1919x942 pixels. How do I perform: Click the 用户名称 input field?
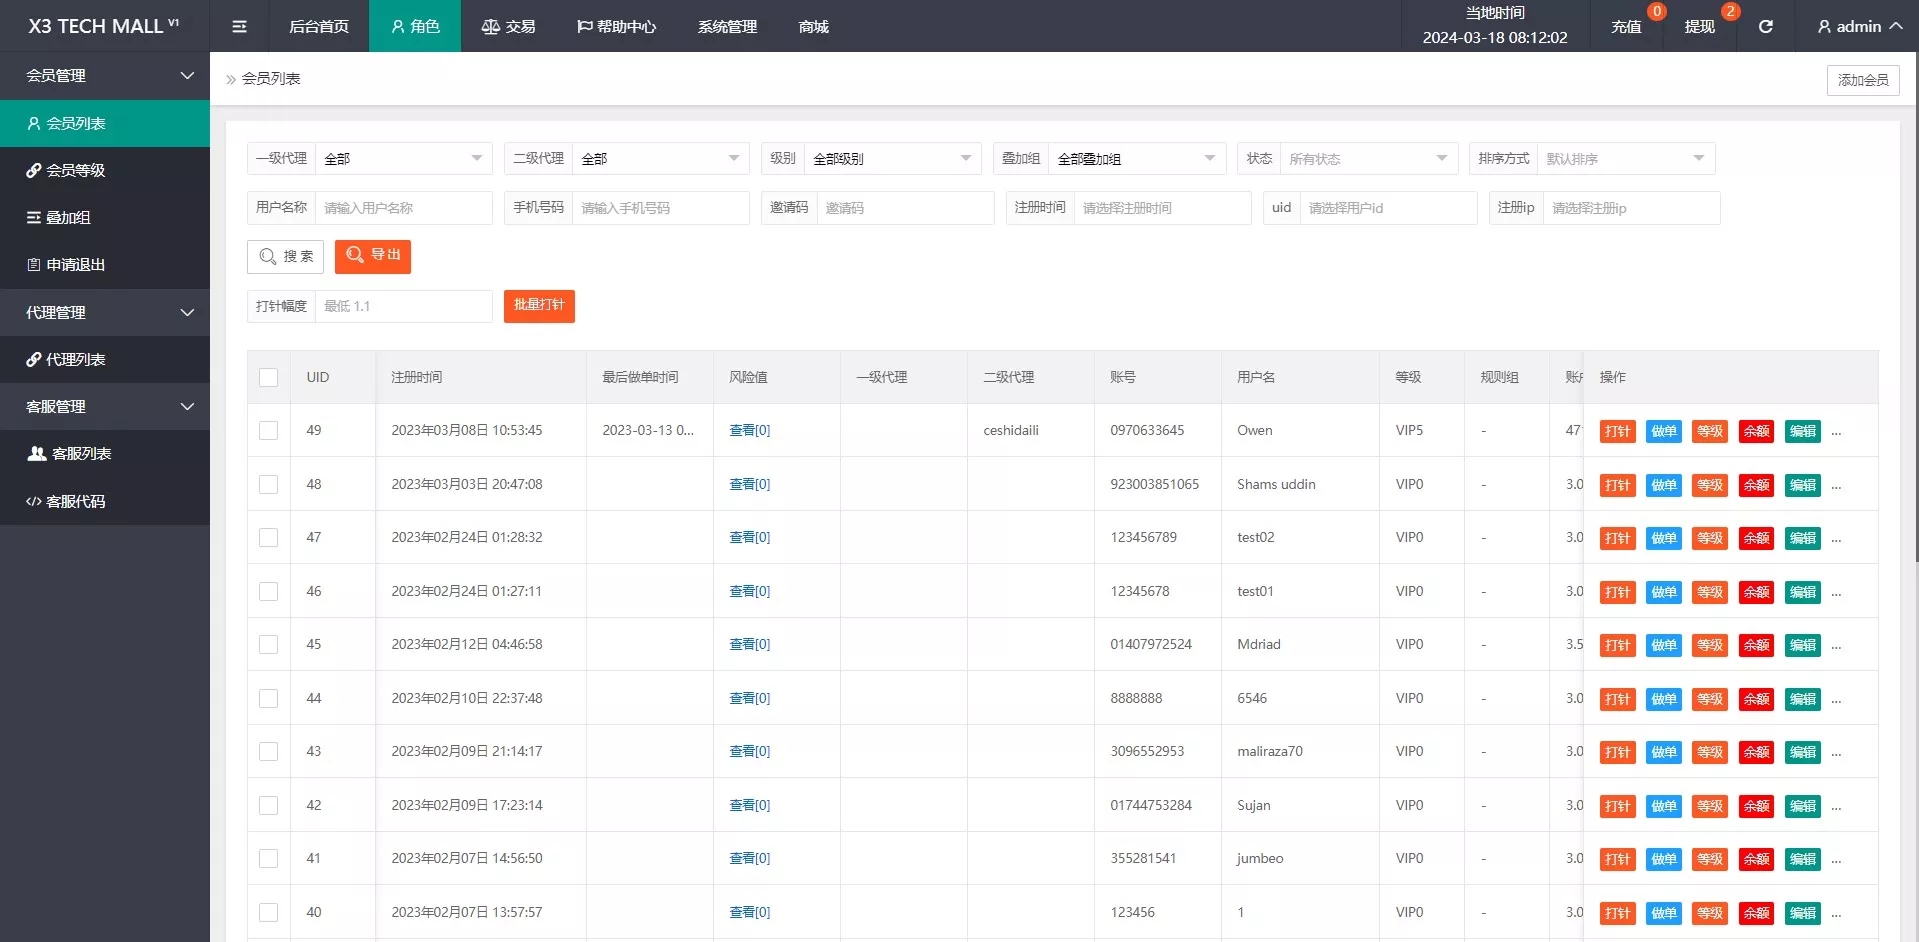click(402, 208)
